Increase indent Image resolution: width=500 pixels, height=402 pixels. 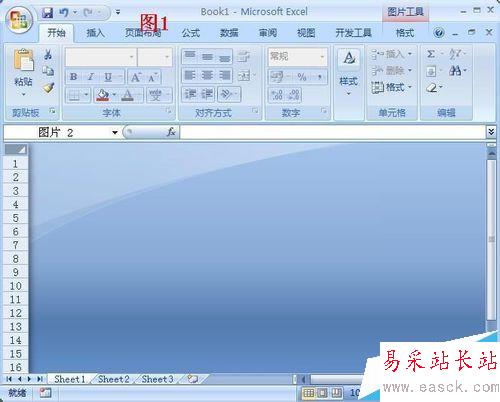207,95
